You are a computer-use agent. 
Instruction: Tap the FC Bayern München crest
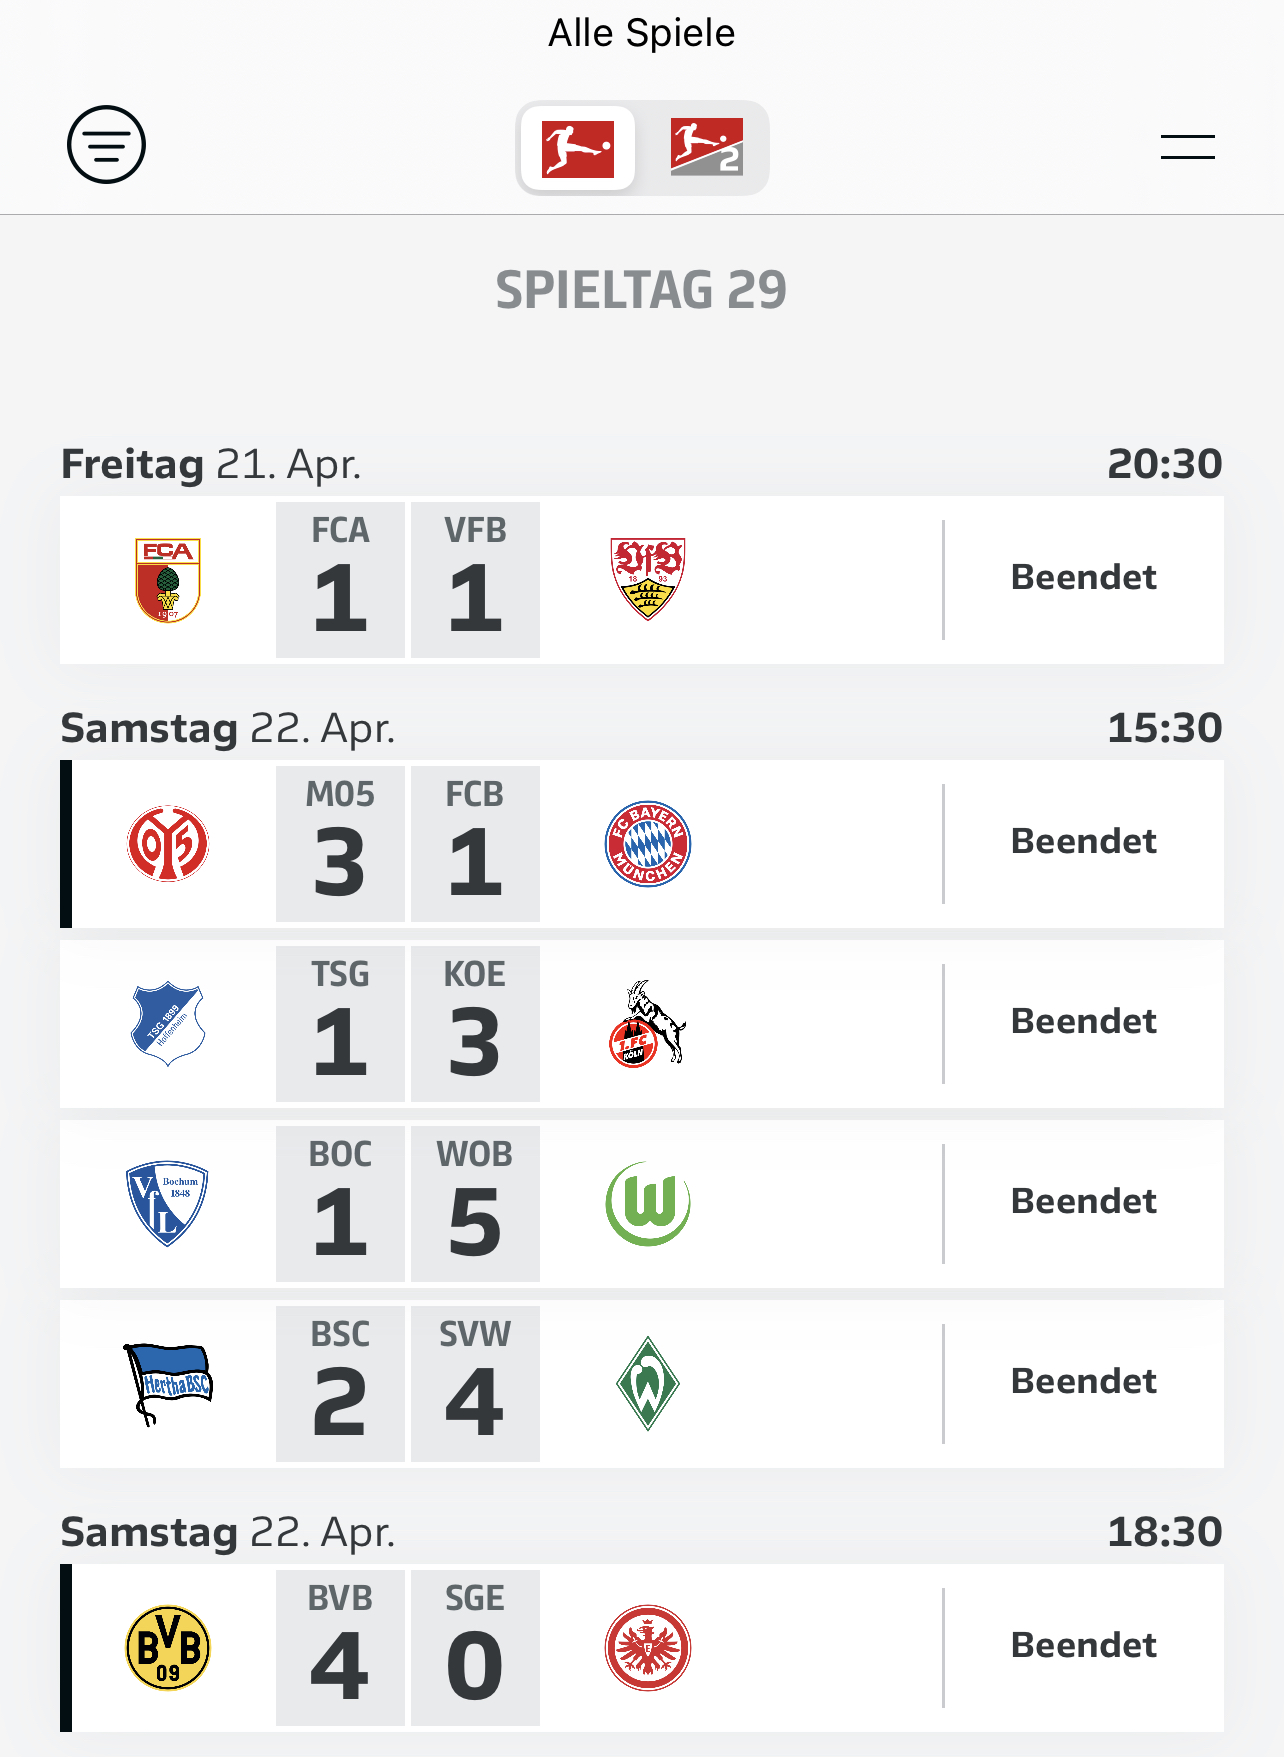(648, 844)
